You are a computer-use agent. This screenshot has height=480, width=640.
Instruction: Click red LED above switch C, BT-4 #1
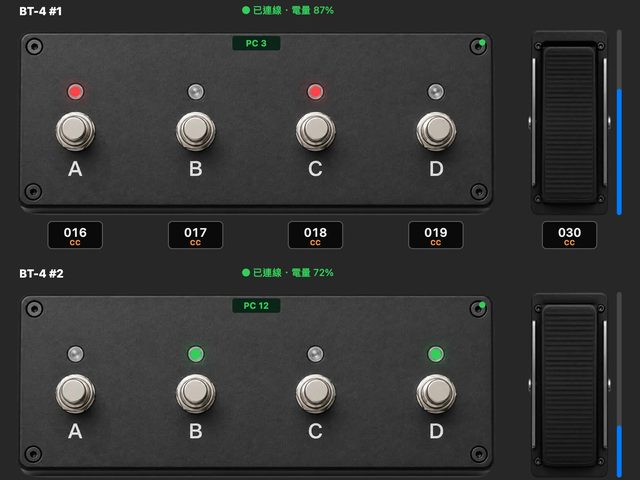tap(315, 91)
